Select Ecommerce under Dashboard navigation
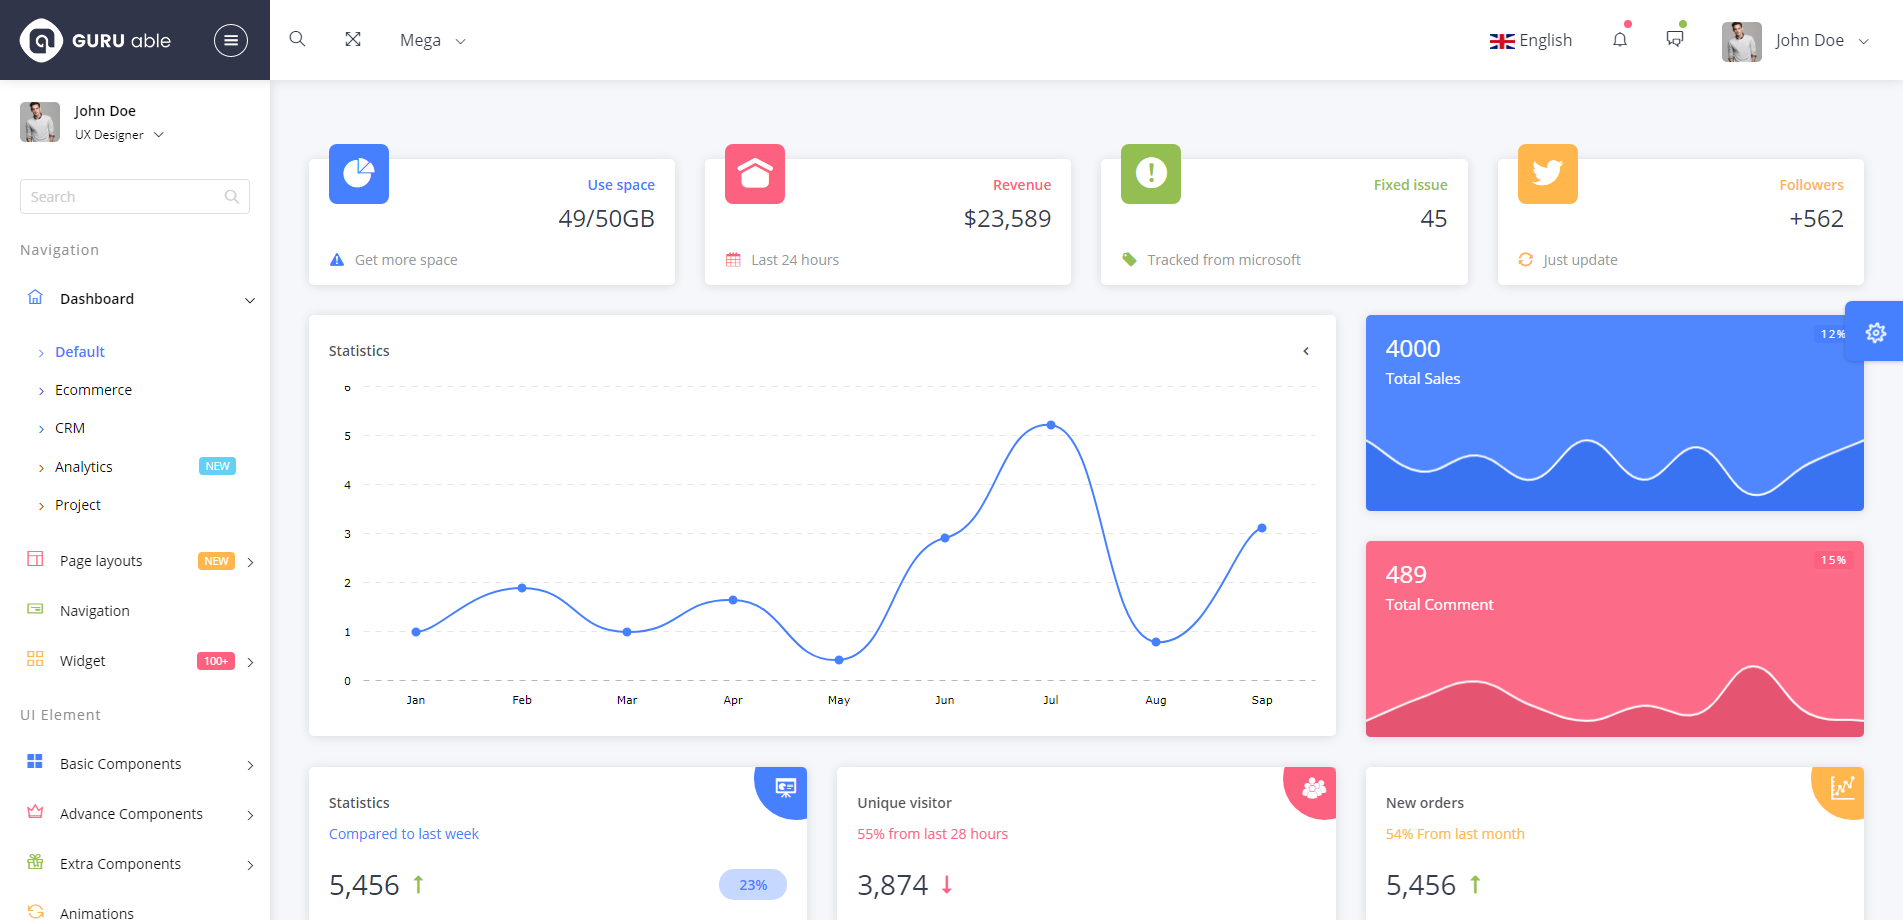This screenshot has height=920, width=1903. point(93,390)
